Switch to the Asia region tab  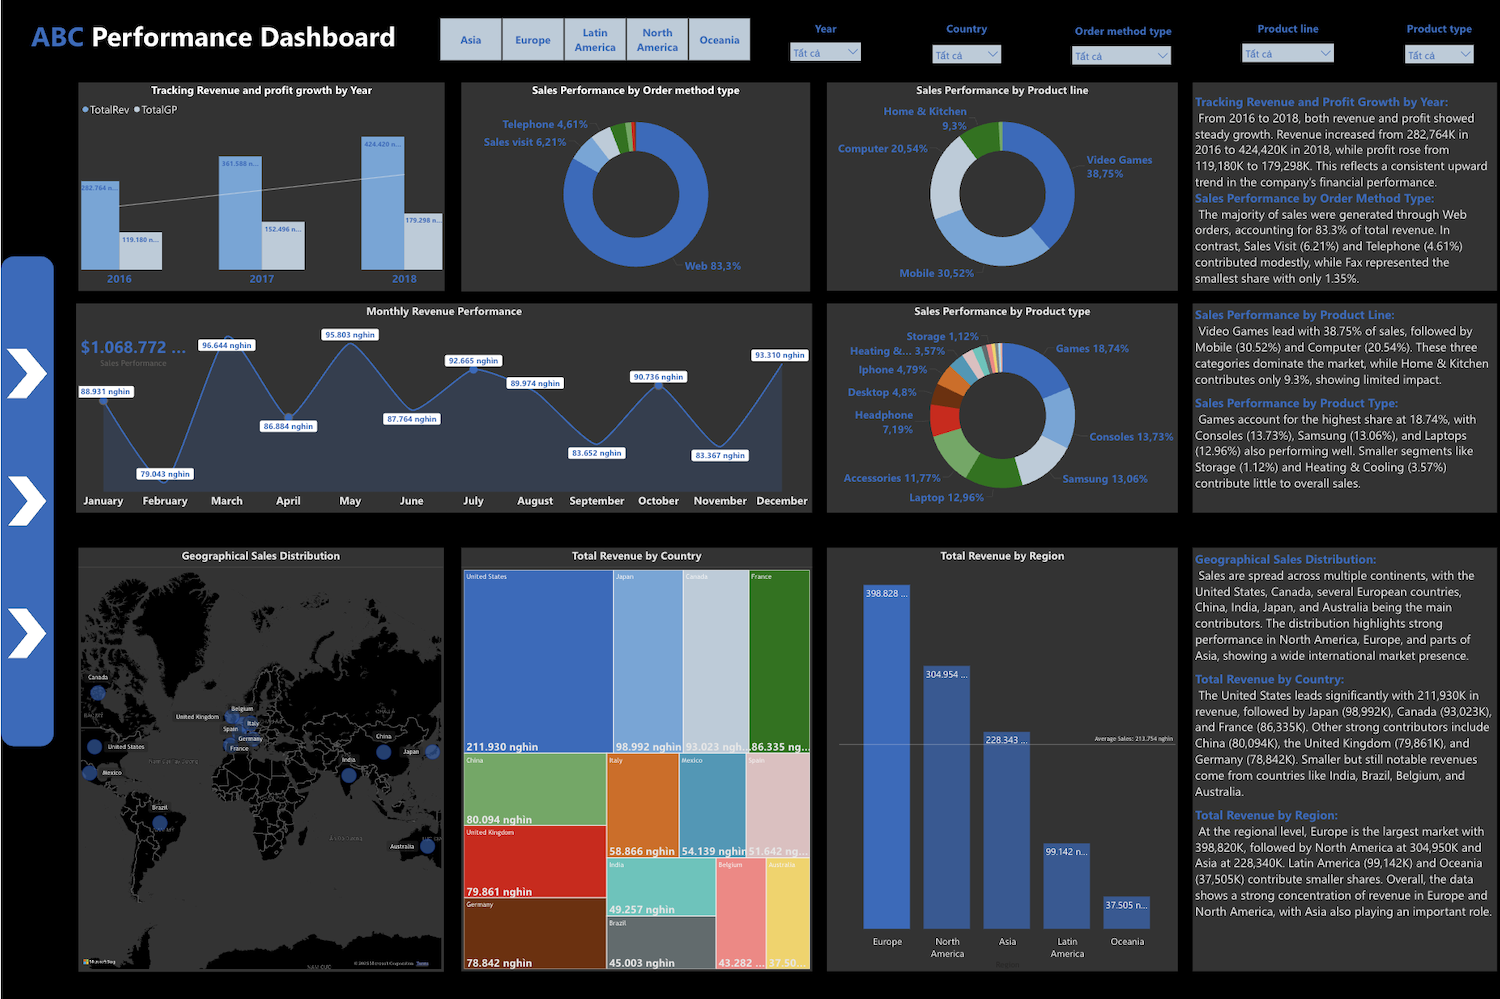pyautogui.click(x=470, y=39)
